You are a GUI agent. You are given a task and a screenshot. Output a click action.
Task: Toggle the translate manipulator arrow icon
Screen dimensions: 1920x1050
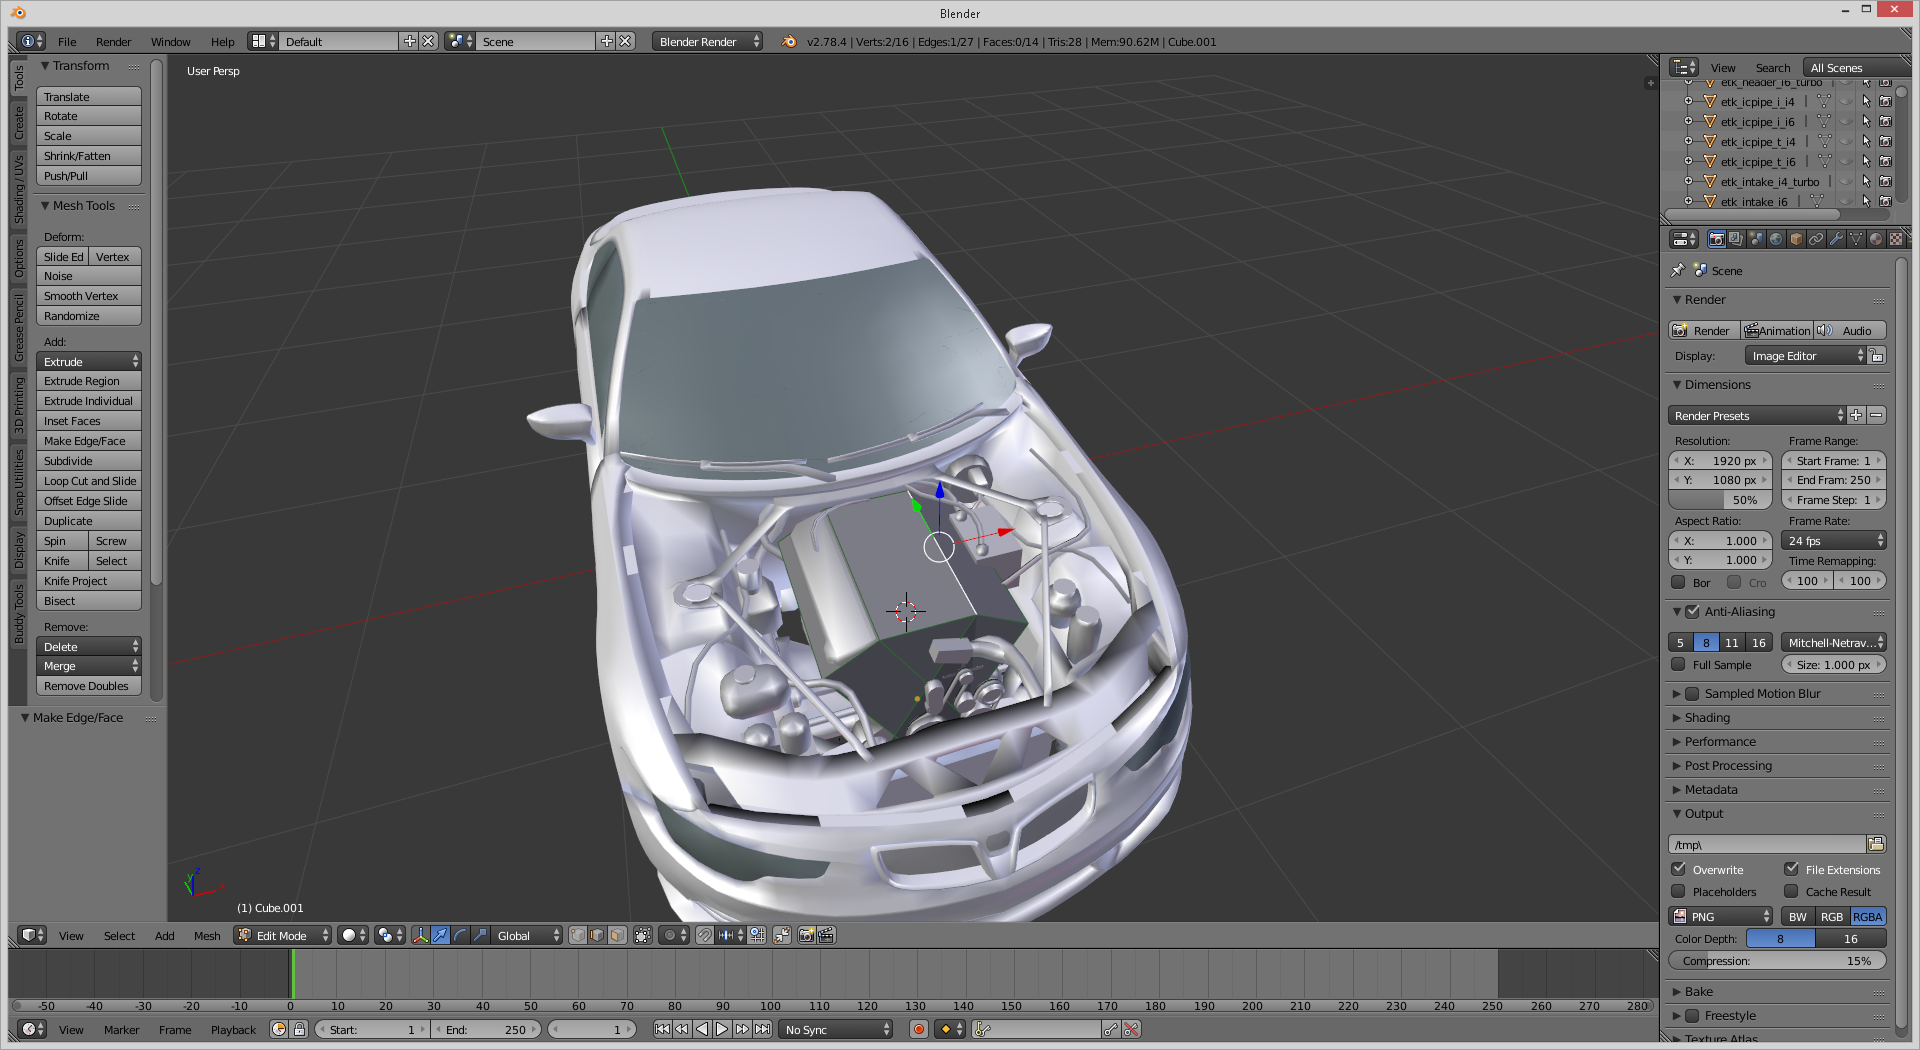440,936
